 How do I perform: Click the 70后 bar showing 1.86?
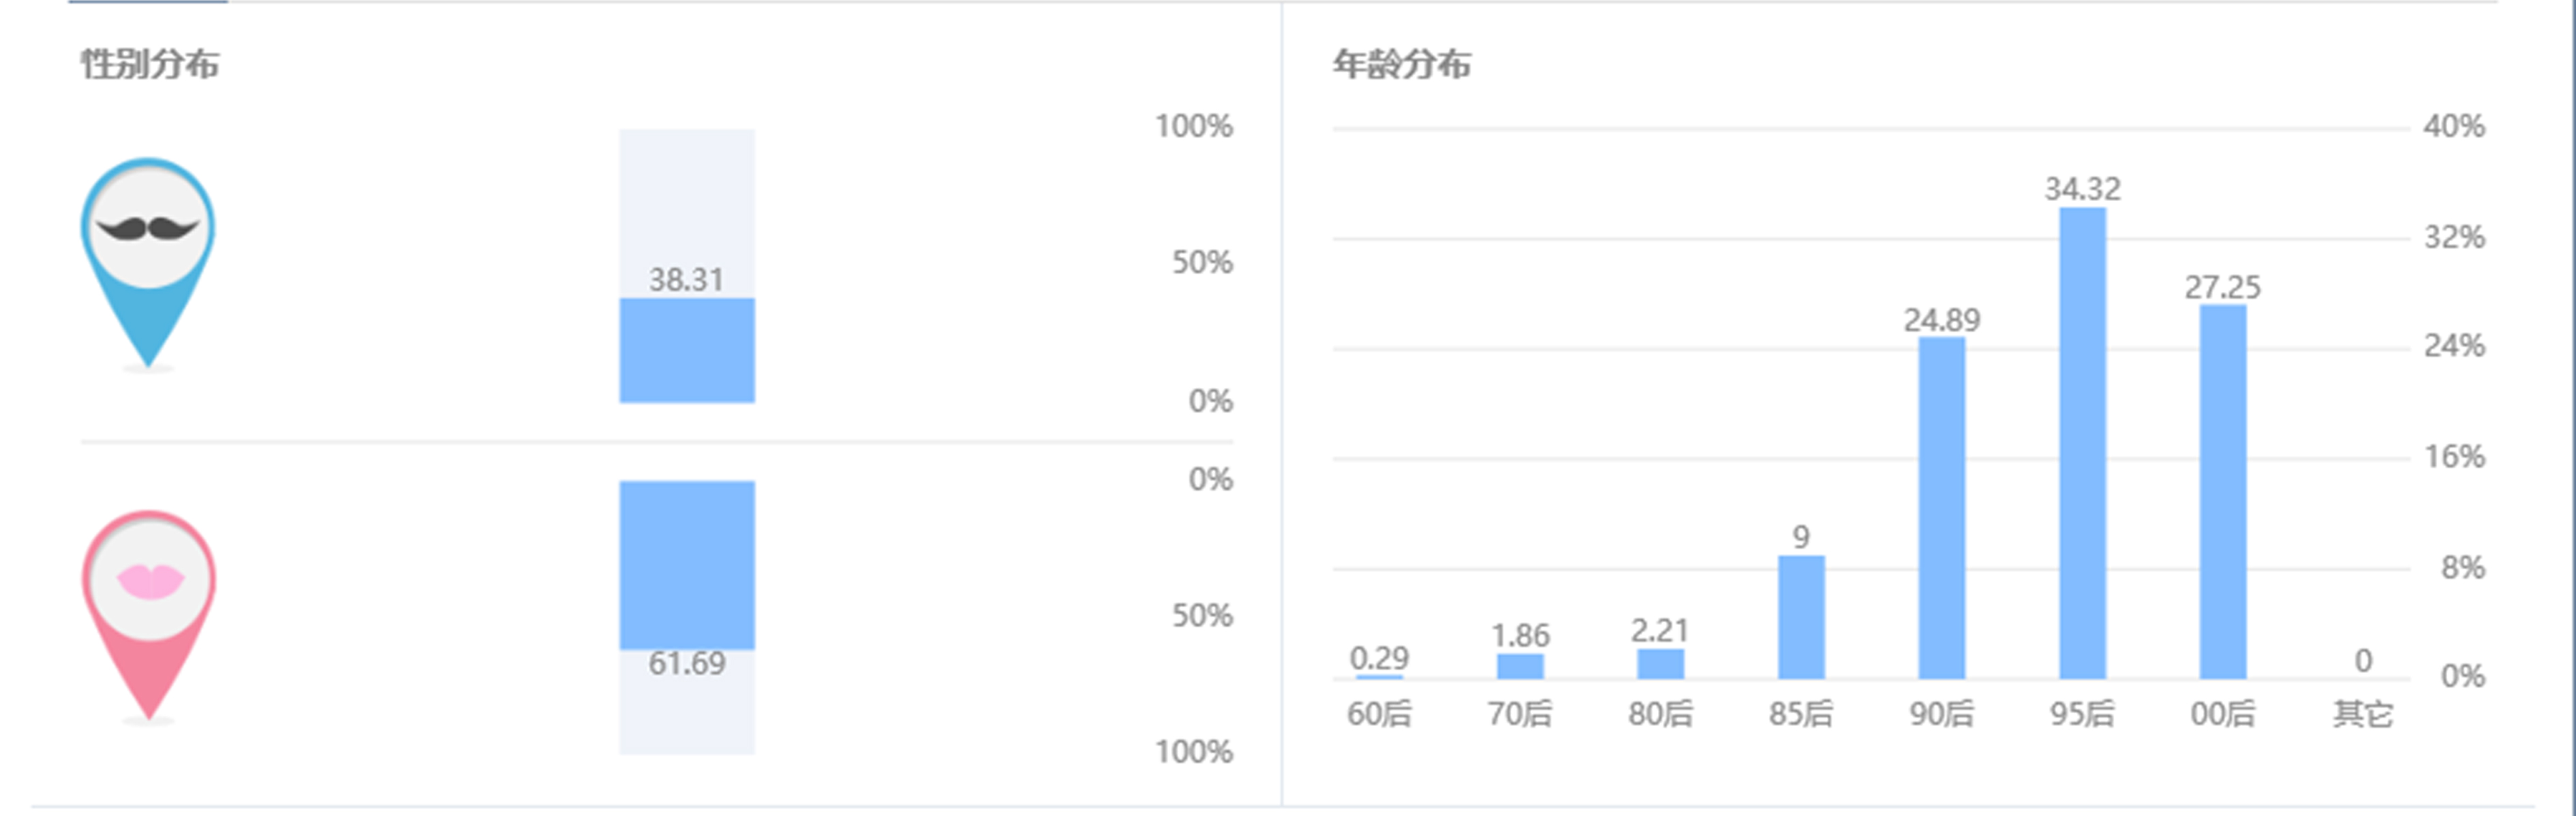tap(1520, 666)
